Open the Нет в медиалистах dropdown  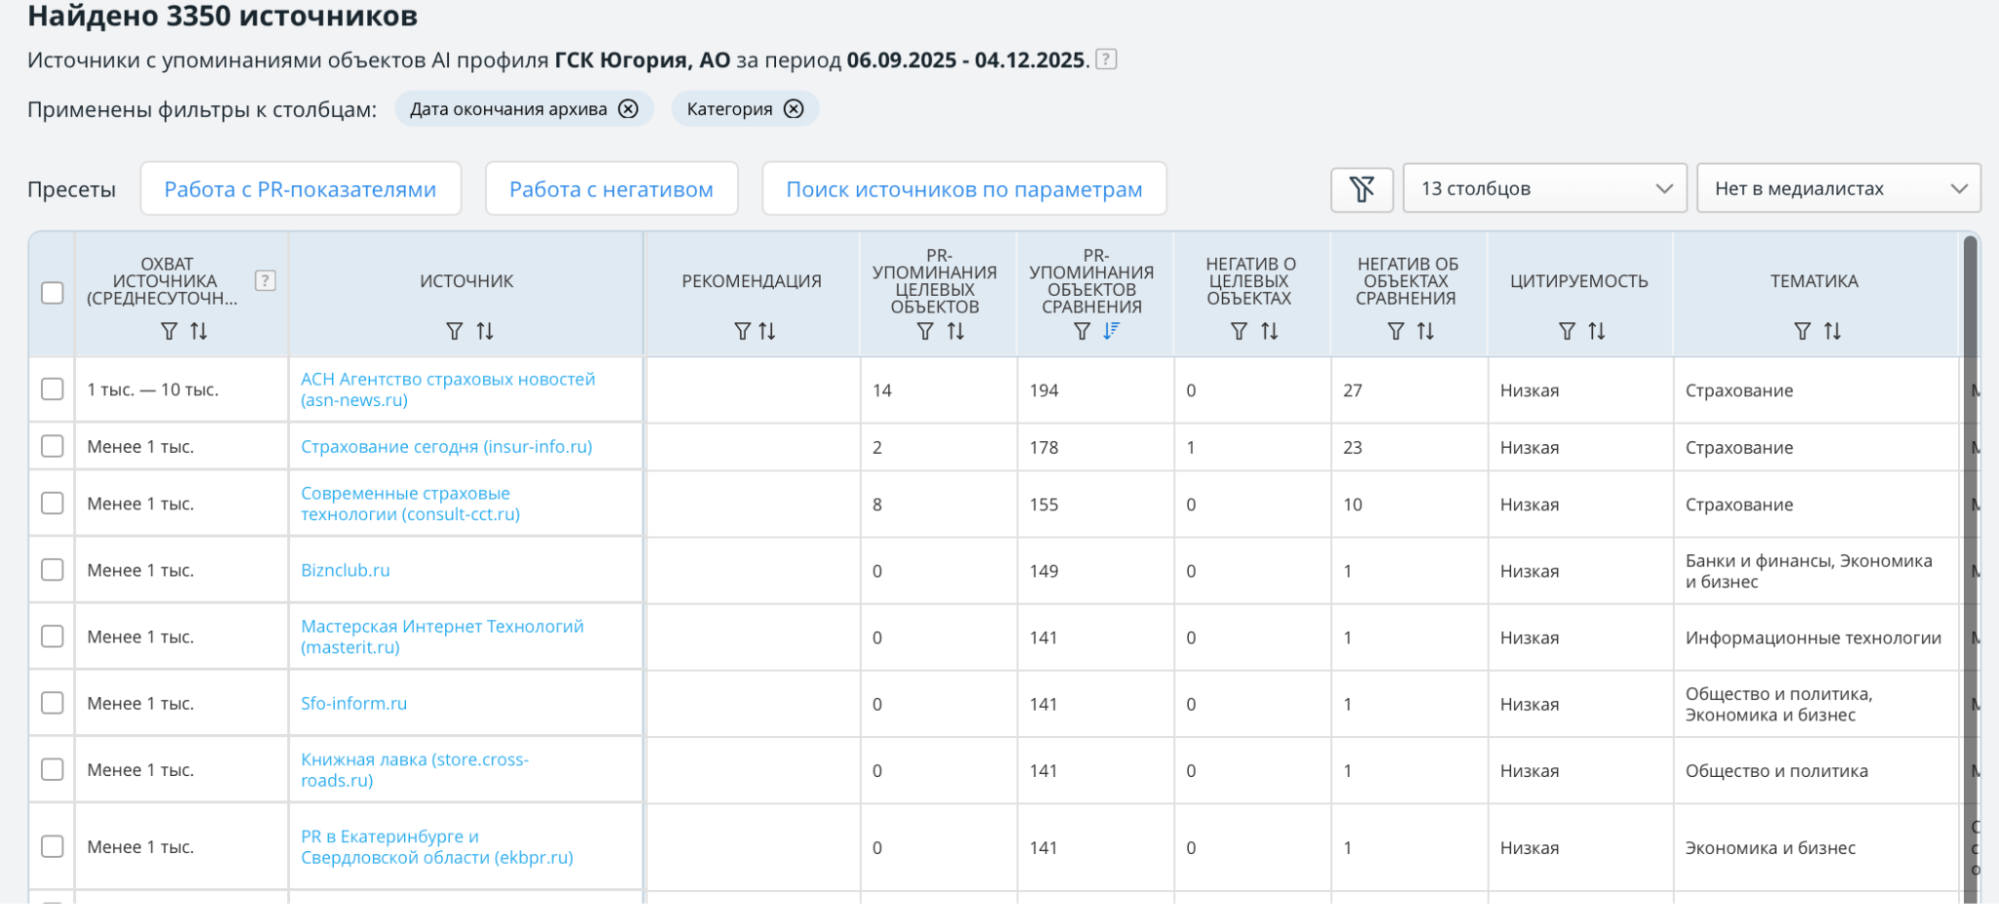tap(1838, 189)
